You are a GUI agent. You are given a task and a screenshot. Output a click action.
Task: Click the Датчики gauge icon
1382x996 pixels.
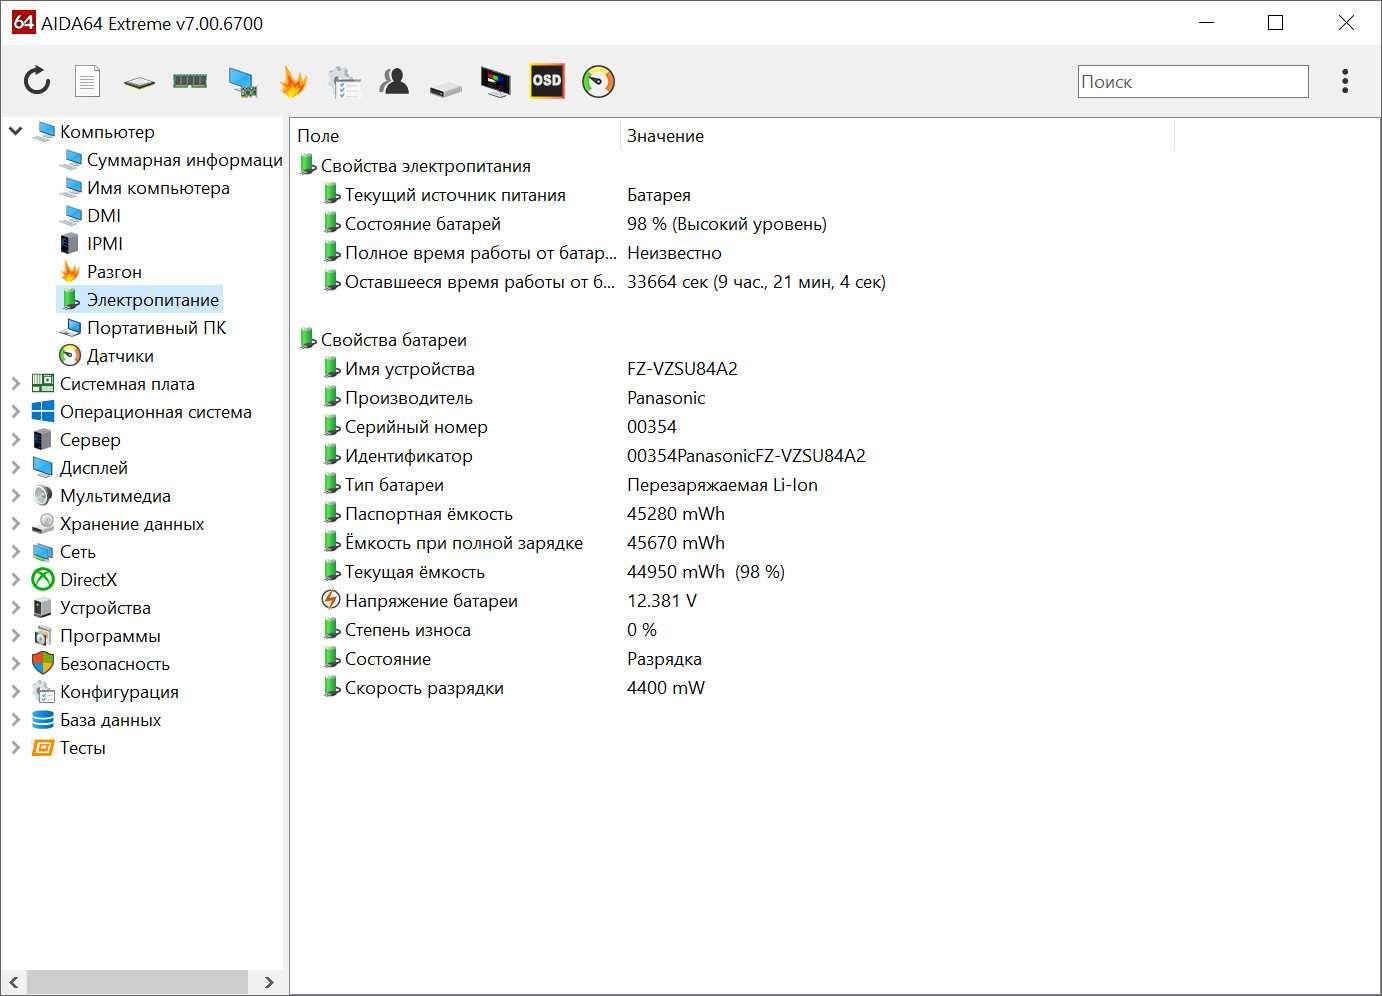(70, 356)
